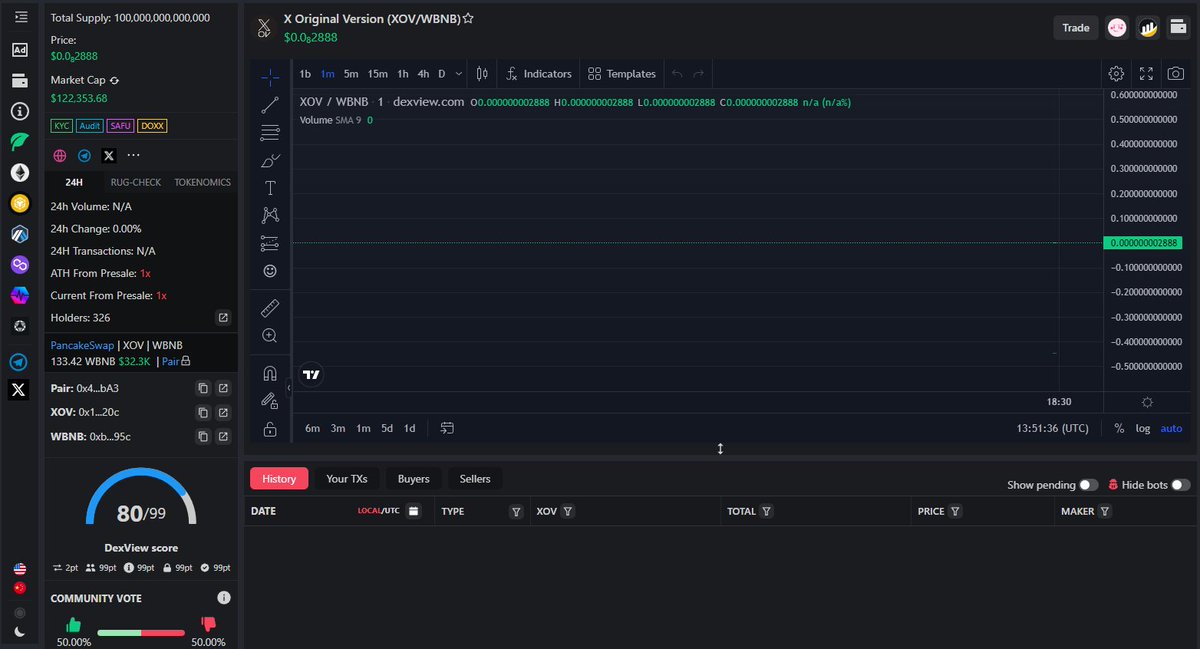Set chart range to 5d
Image resolution: width=1200 pixels, height=649 pixels.
pyautogui.click(x=387, y=428)
